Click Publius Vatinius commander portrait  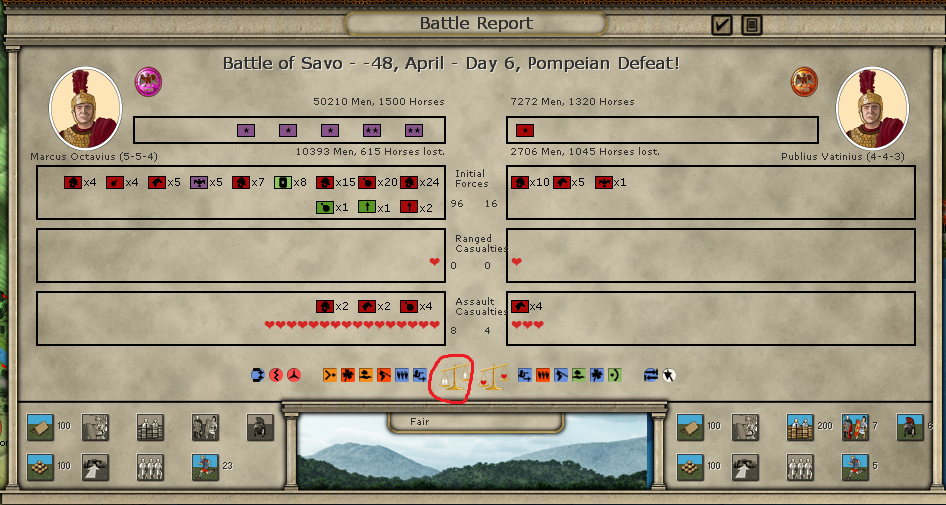point(872,109)
